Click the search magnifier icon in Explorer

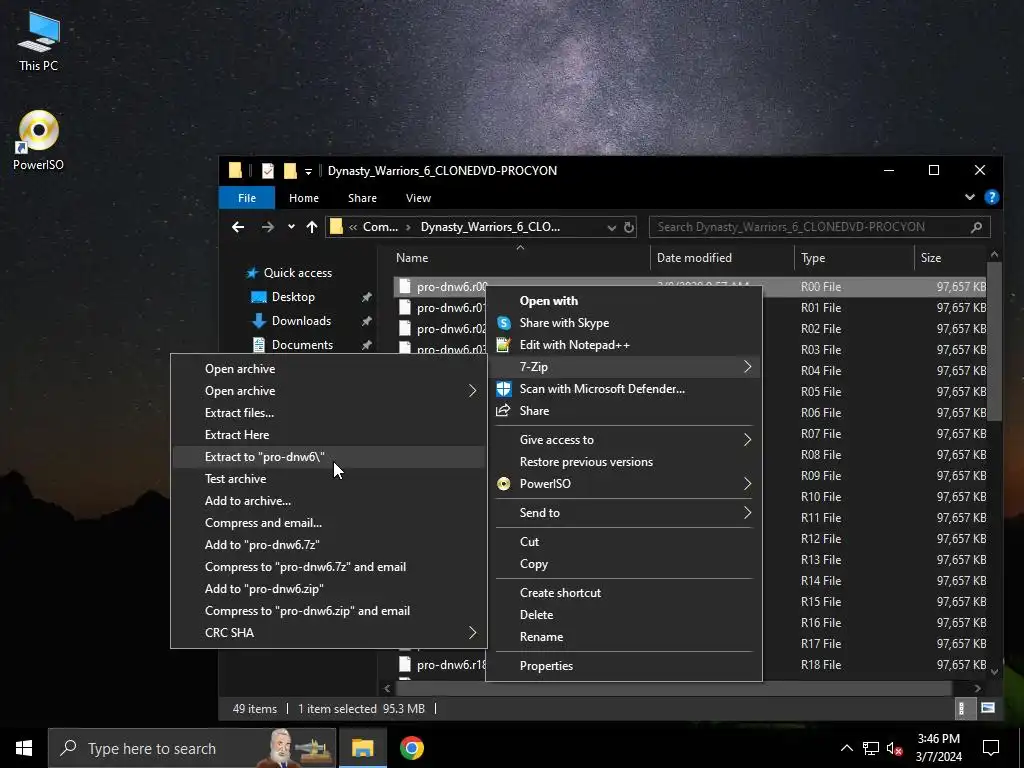976,227
